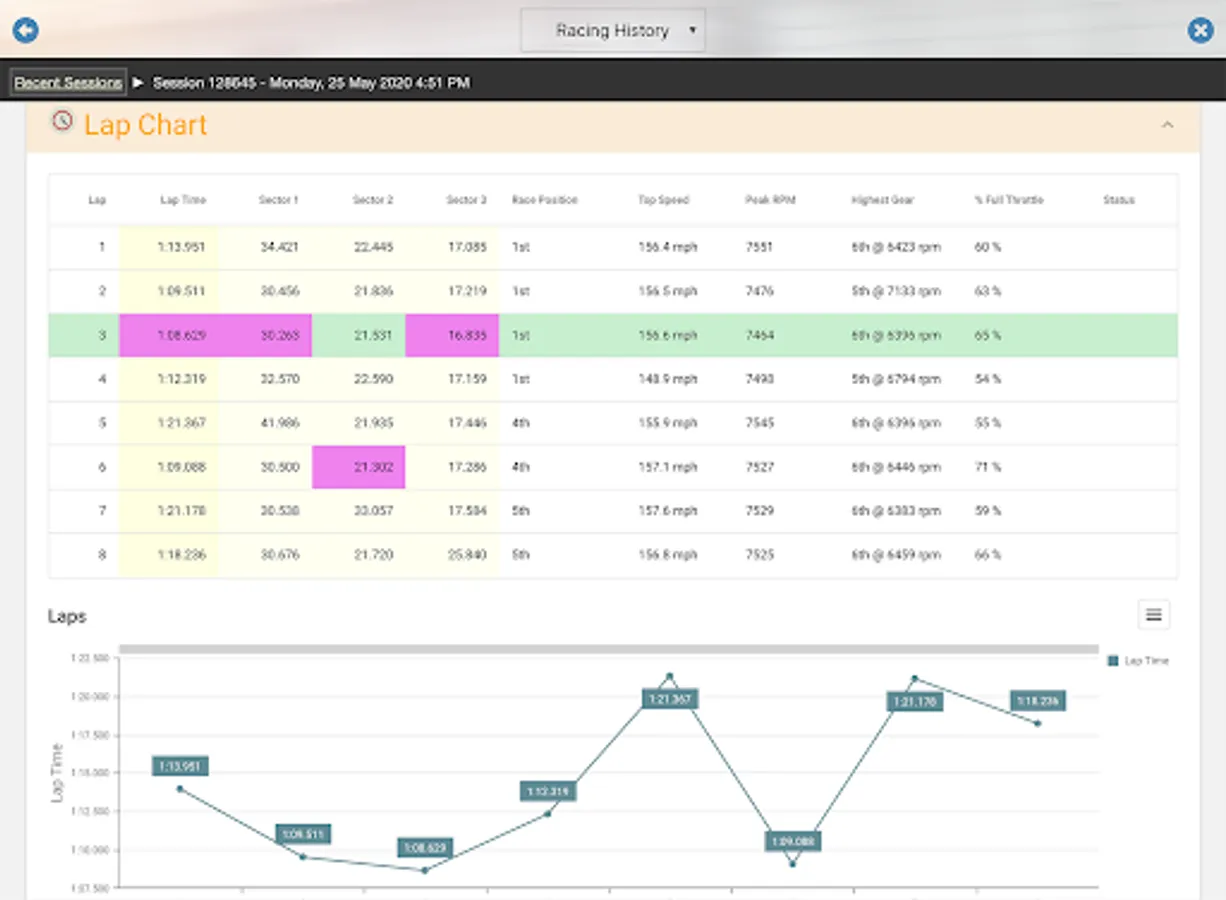Sort by the Lap Time column header
The height and width of the screenshot is (900, 1226).
point(183,200)
